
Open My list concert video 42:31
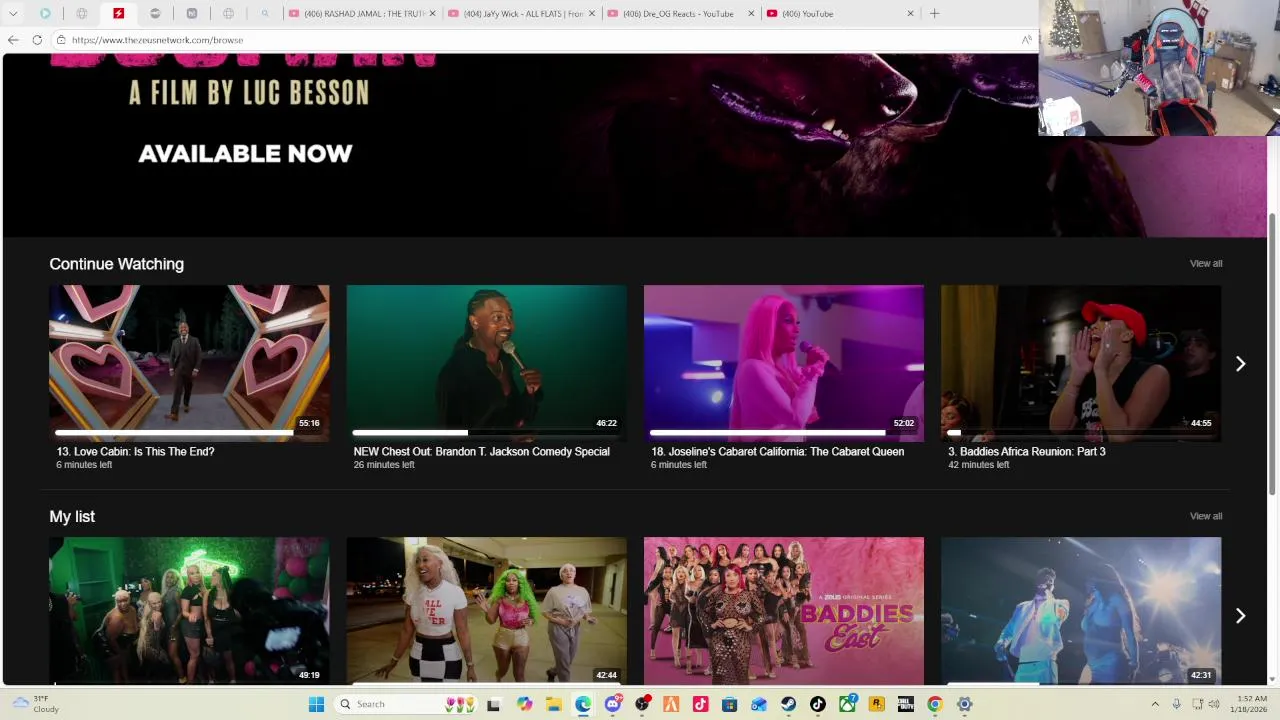coord(1081,611)
